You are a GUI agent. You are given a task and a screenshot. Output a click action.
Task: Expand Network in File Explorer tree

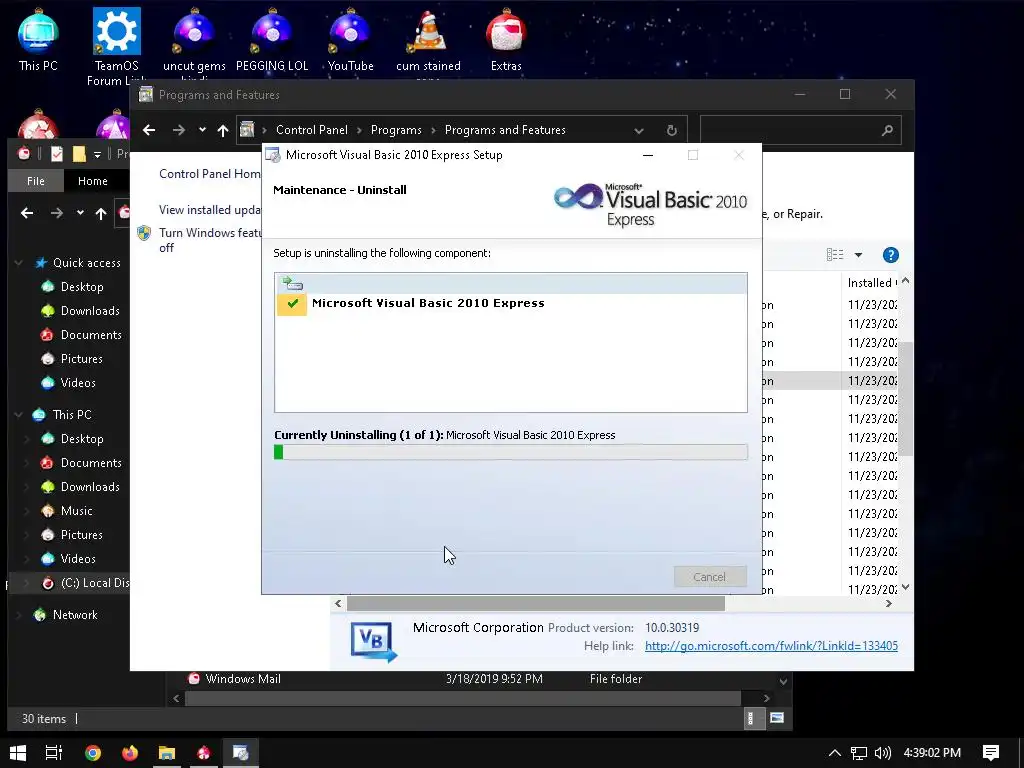[x=19, y=615]
